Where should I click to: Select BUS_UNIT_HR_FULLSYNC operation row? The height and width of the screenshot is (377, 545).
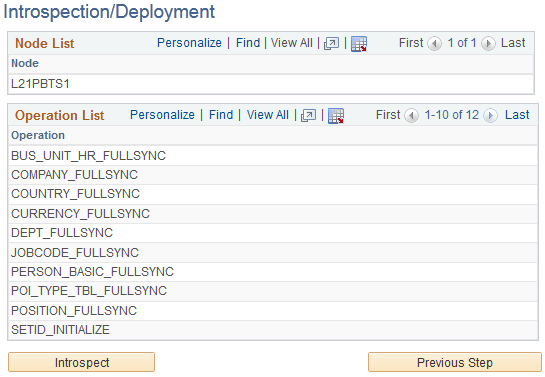[273, 156]
